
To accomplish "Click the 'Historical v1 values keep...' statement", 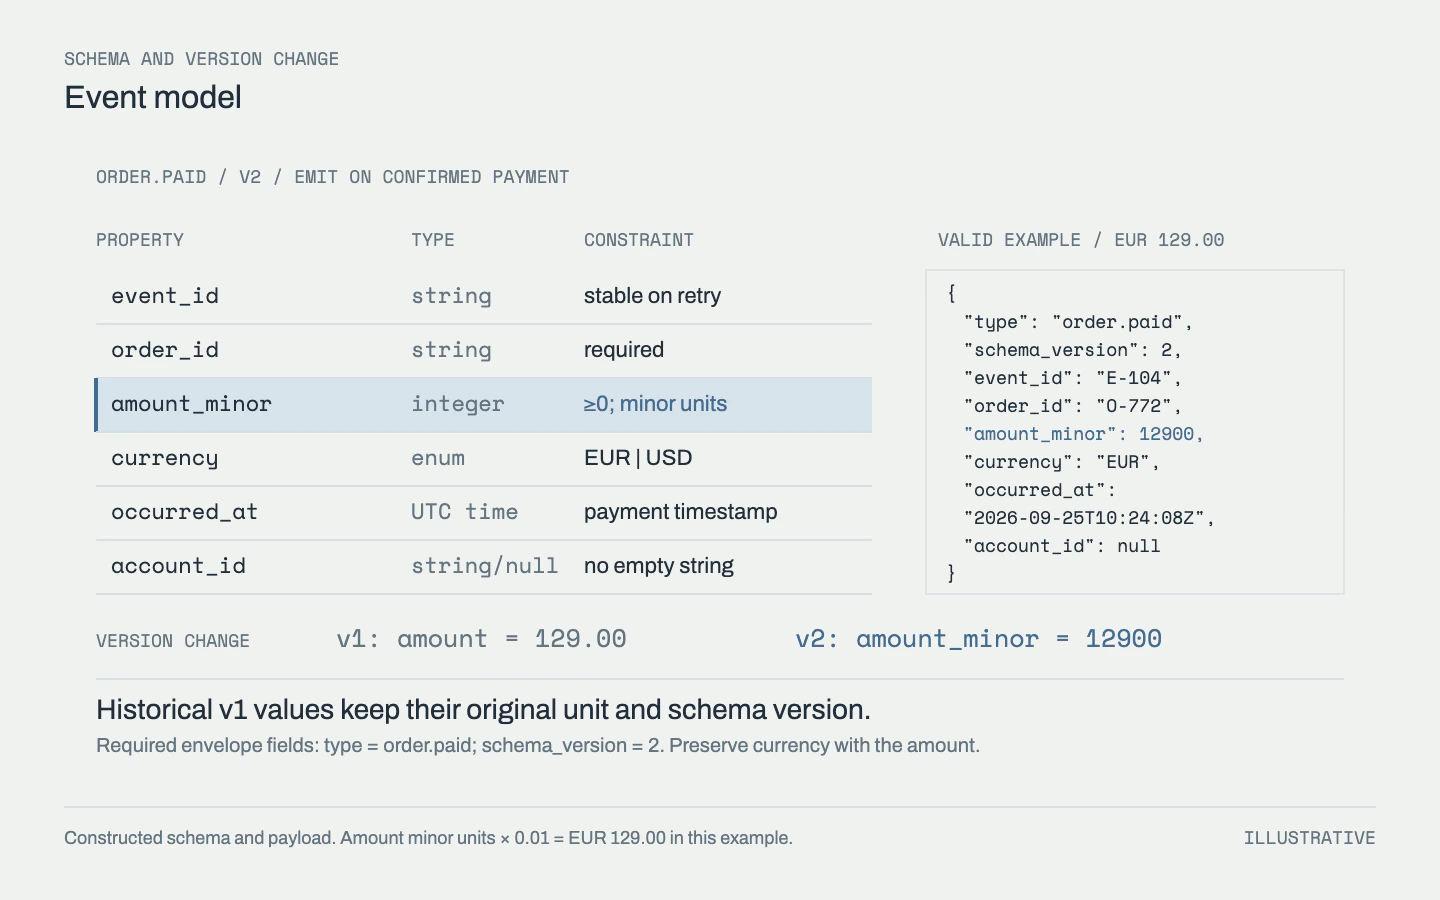I will click(483, 710).
